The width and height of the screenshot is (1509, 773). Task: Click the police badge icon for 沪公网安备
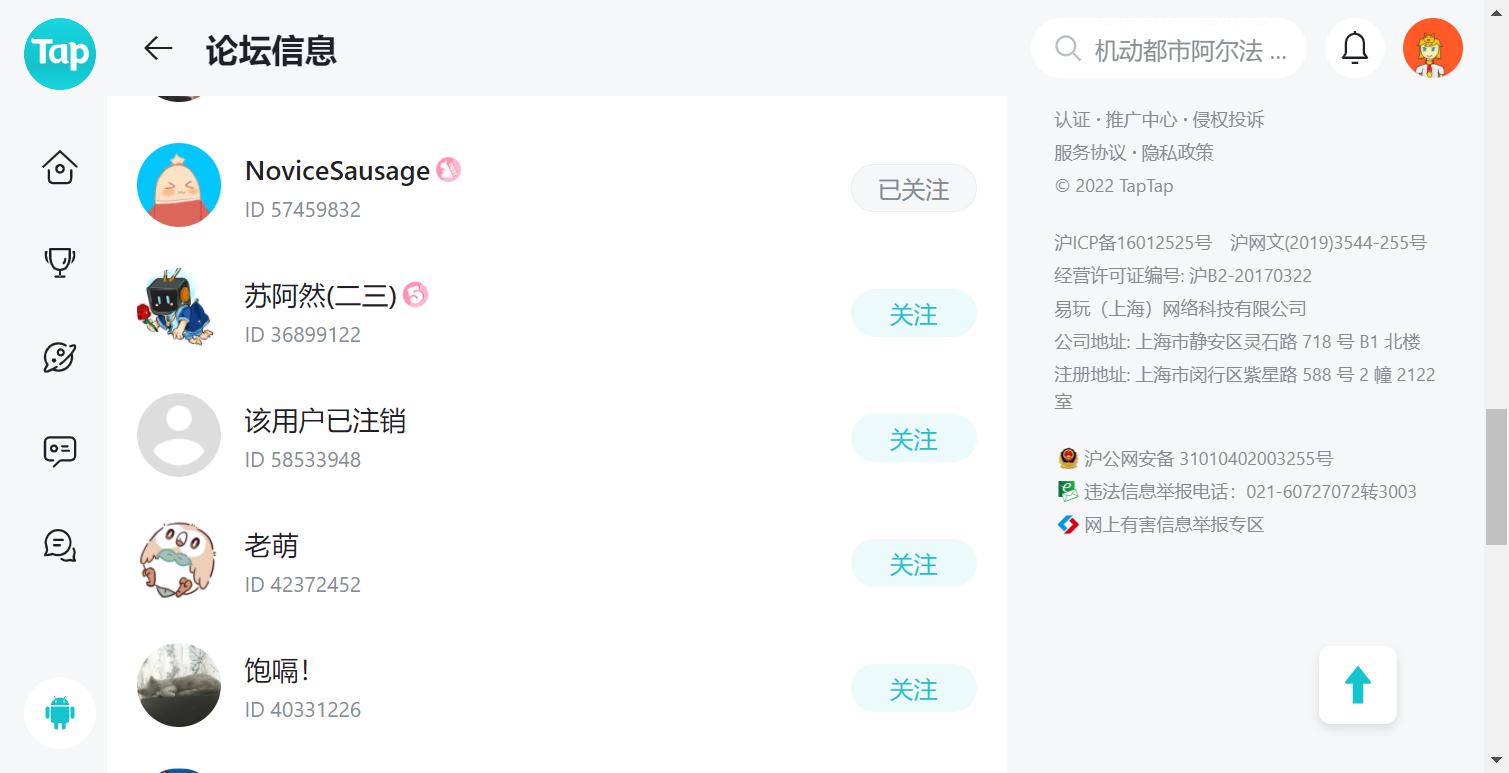(x=1068, y=459)
